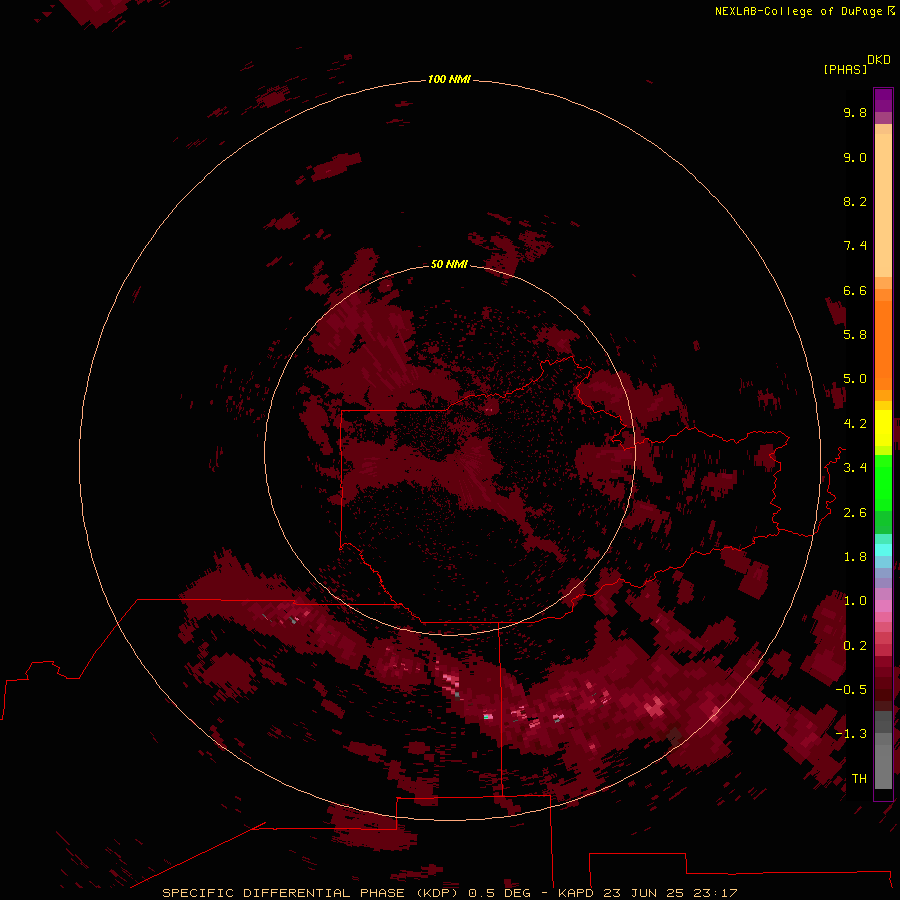The width and height of the screenshot is (900, 900).
Task: Click the bright green segment of the color bar
Action: (883, 482)
